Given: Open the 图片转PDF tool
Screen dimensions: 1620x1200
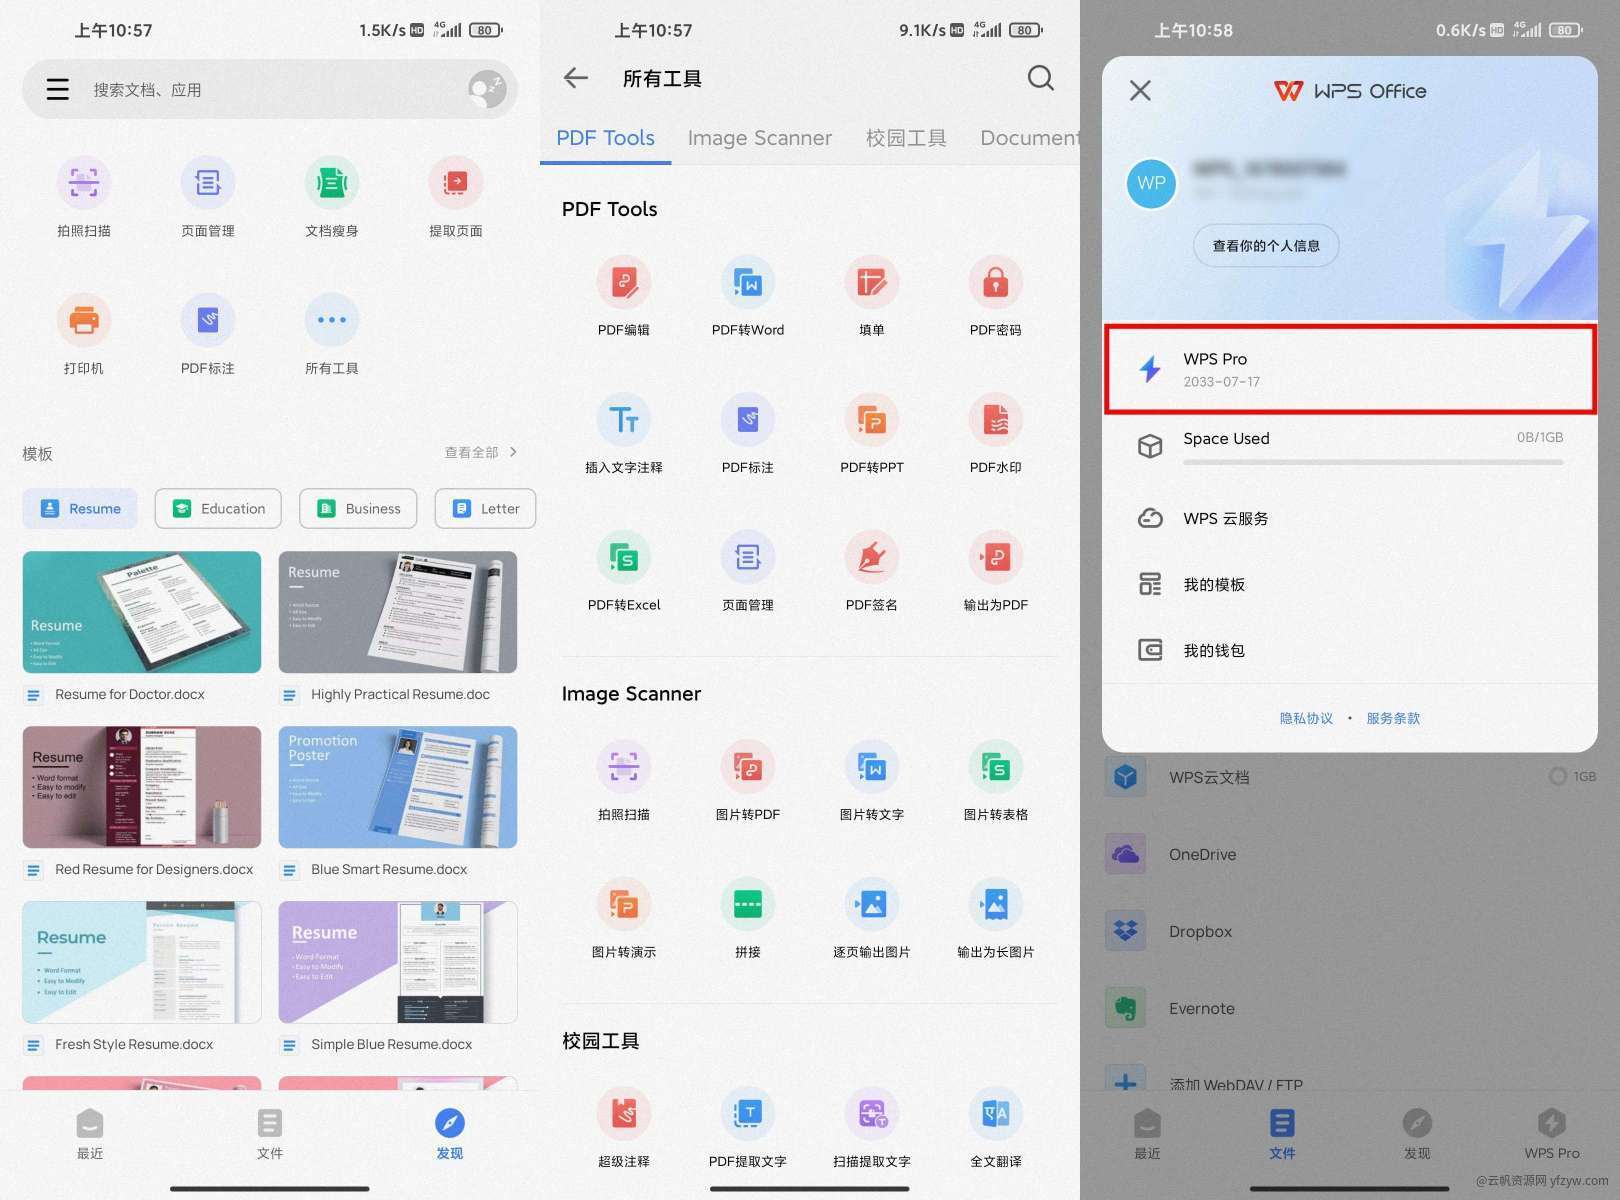Looking at the screenshot, I should click(748, 781).
